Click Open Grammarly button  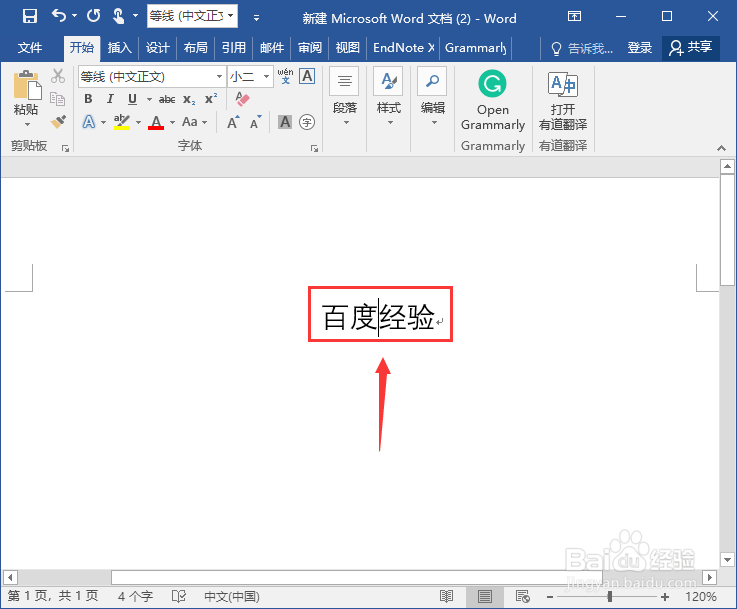point(492,100)
